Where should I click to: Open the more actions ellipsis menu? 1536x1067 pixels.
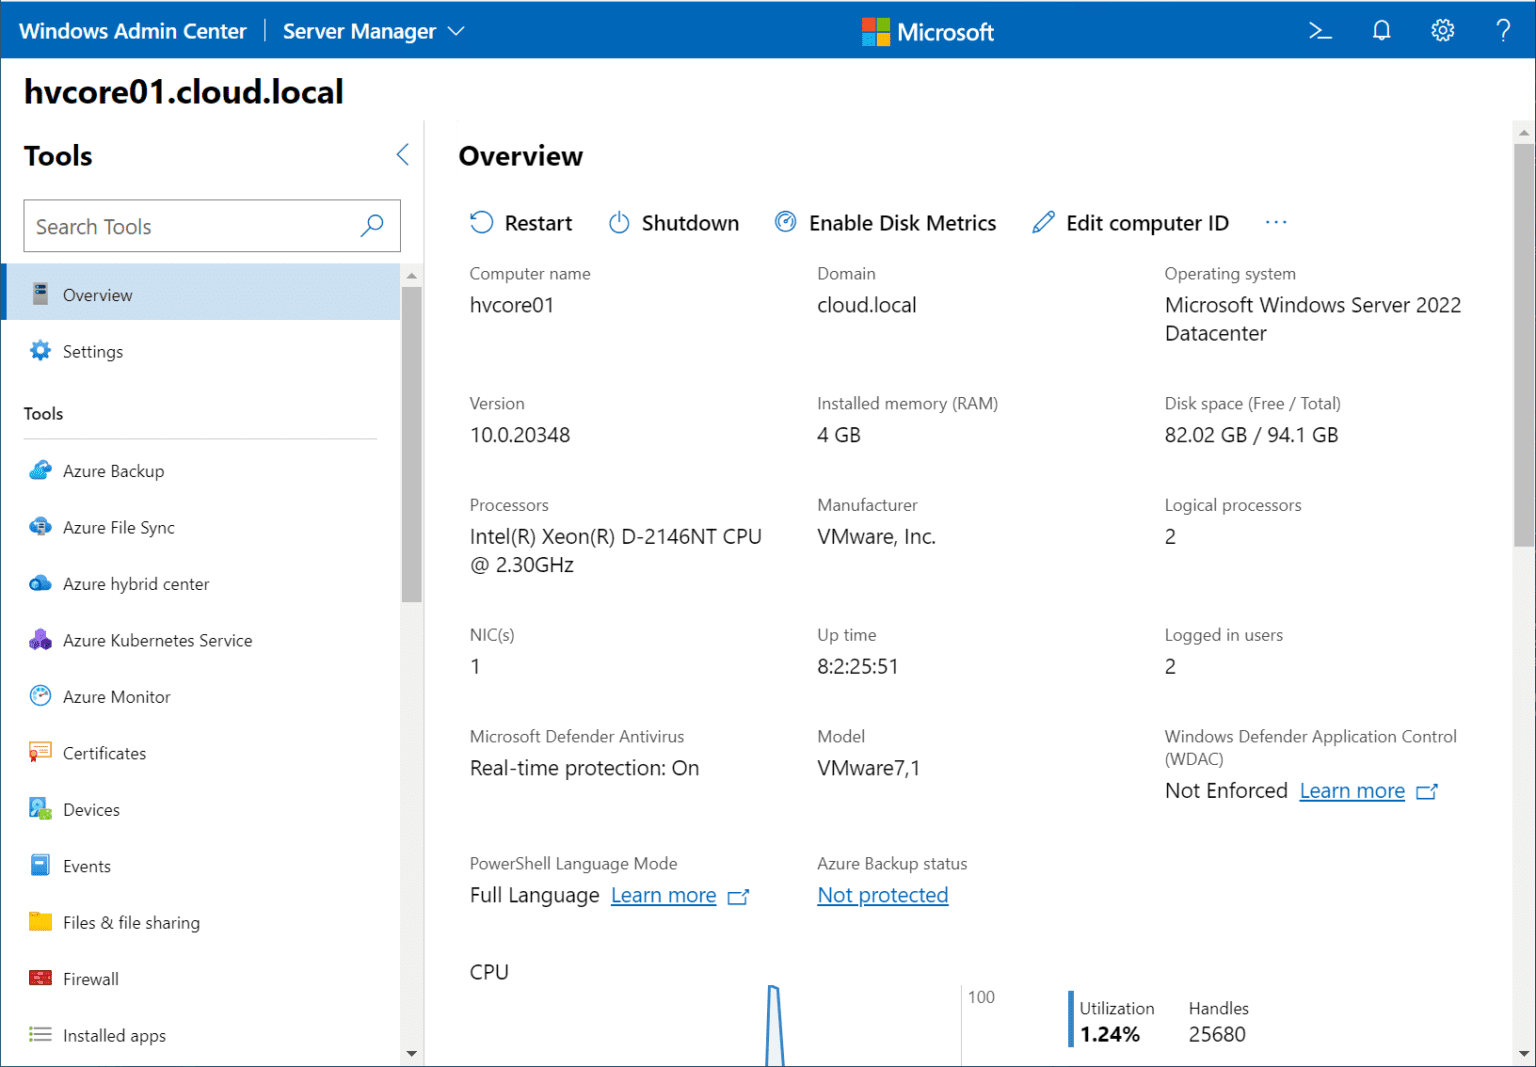pos(1275,222)
